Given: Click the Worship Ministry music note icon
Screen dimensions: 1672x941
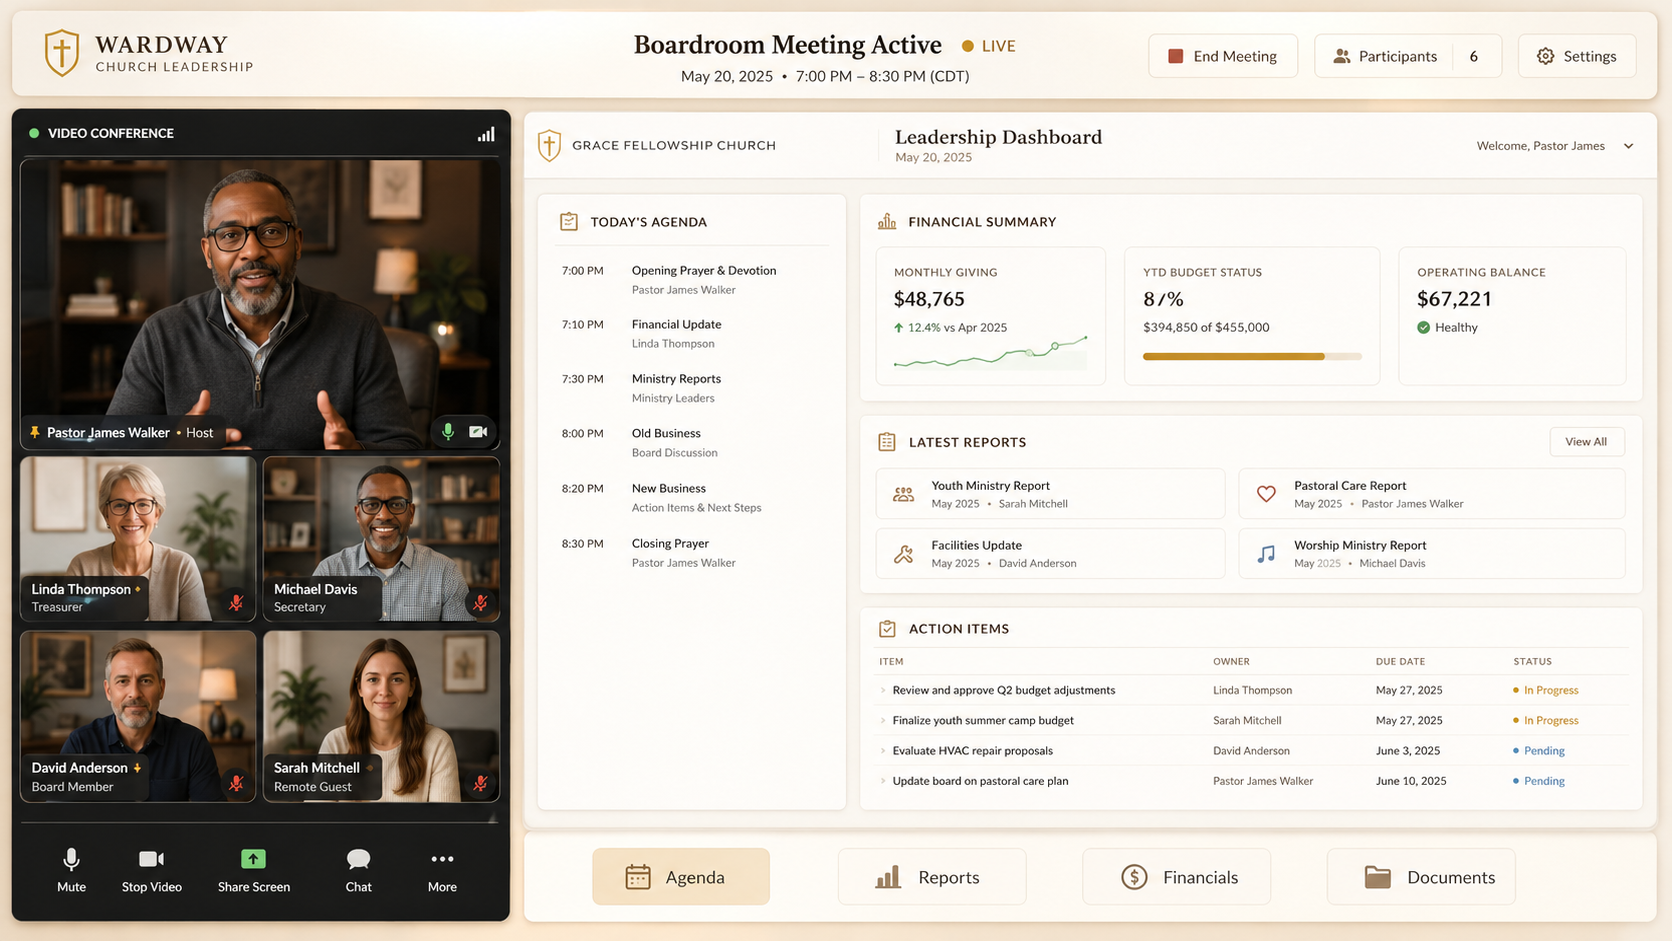Looking at the screenshot, I should 1266,554.
